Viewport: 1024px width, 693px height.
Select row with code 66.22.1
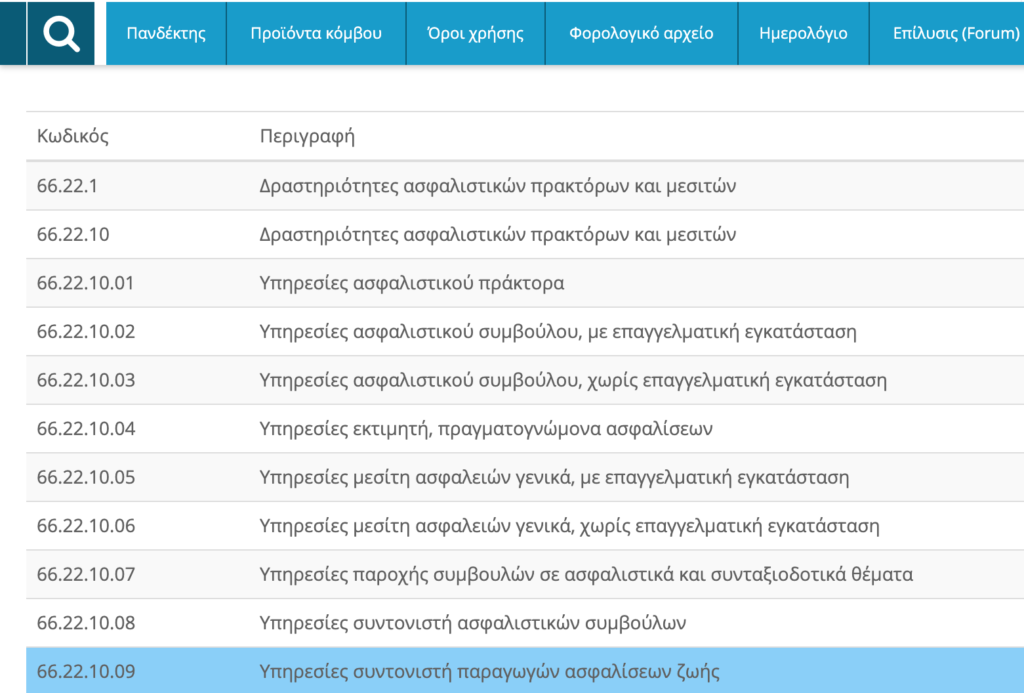pos(67,186)
